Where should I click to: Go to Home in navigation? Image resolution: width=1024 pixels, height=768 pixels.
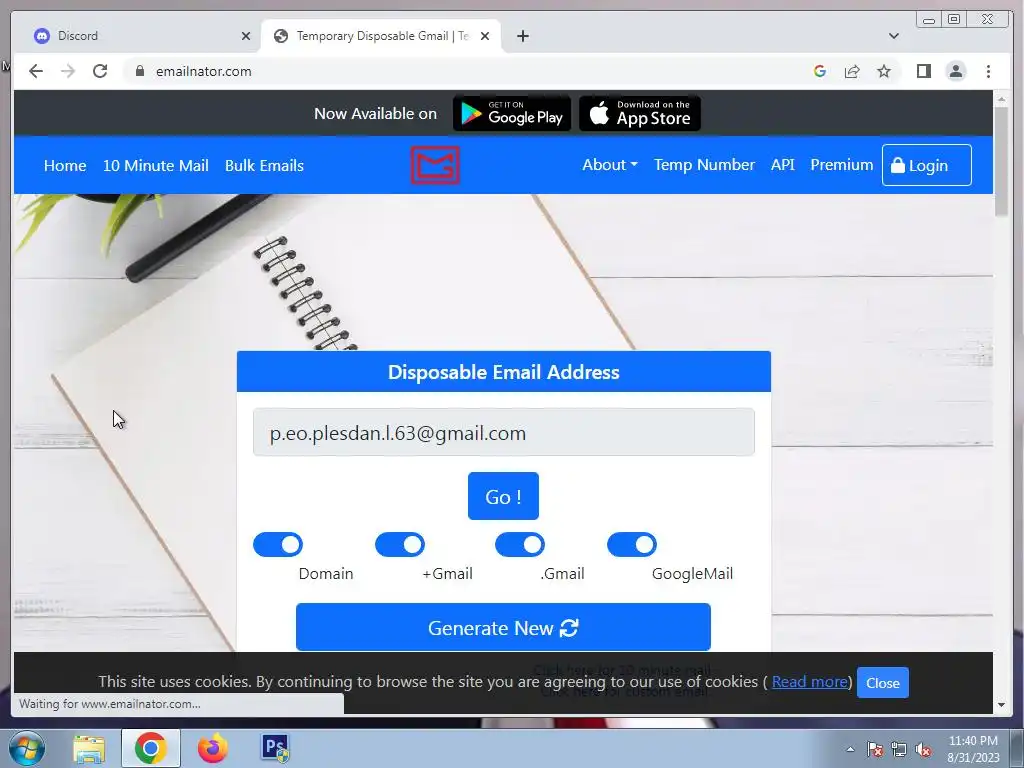point(65,165)
